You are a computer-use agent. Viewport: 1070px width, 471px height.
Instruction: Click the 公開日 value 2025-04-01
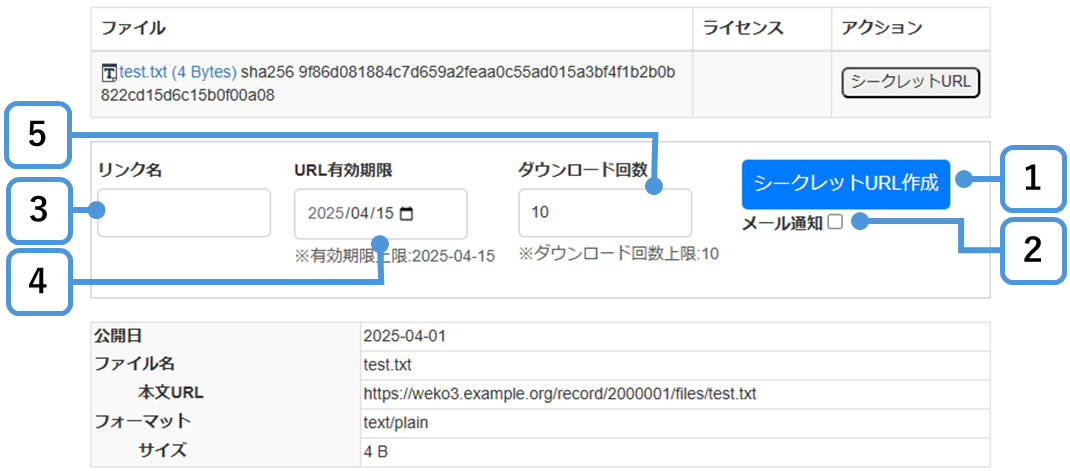pyautogui.click(x=404, y=336)
